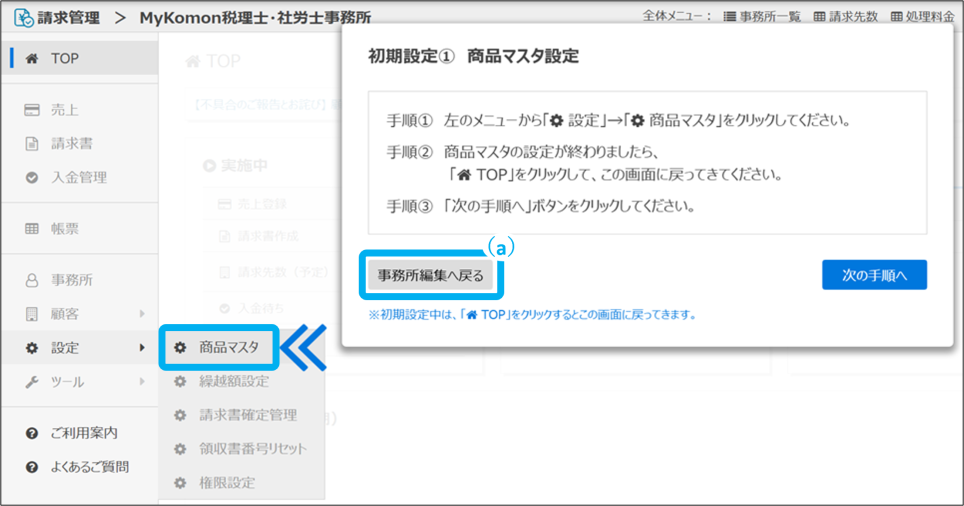The width and height of the screenshot is (964, 506).
Task: Select 権限設定 in the settings submenu
Action: coord(227,483)
